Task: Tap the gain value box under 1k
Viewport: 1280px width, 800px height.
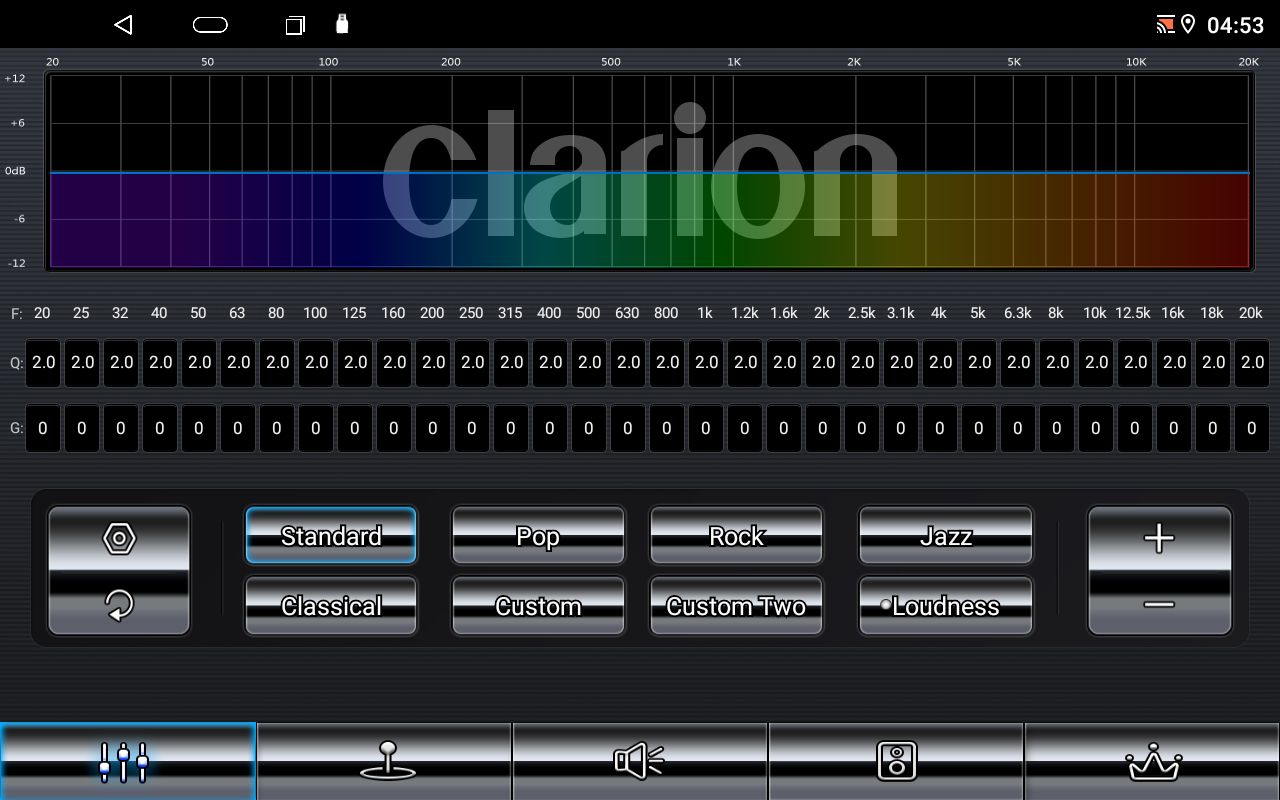Action: [x=705, y=428]
